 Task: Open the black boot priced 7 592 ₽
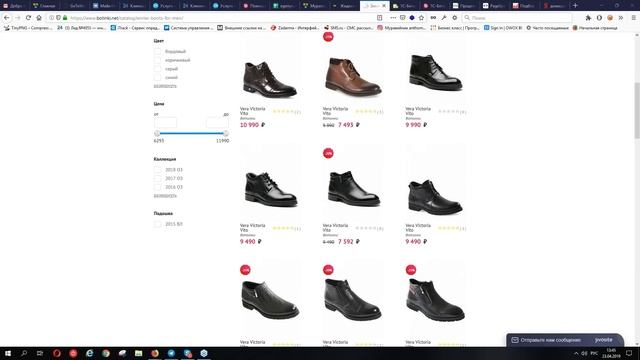353,188
